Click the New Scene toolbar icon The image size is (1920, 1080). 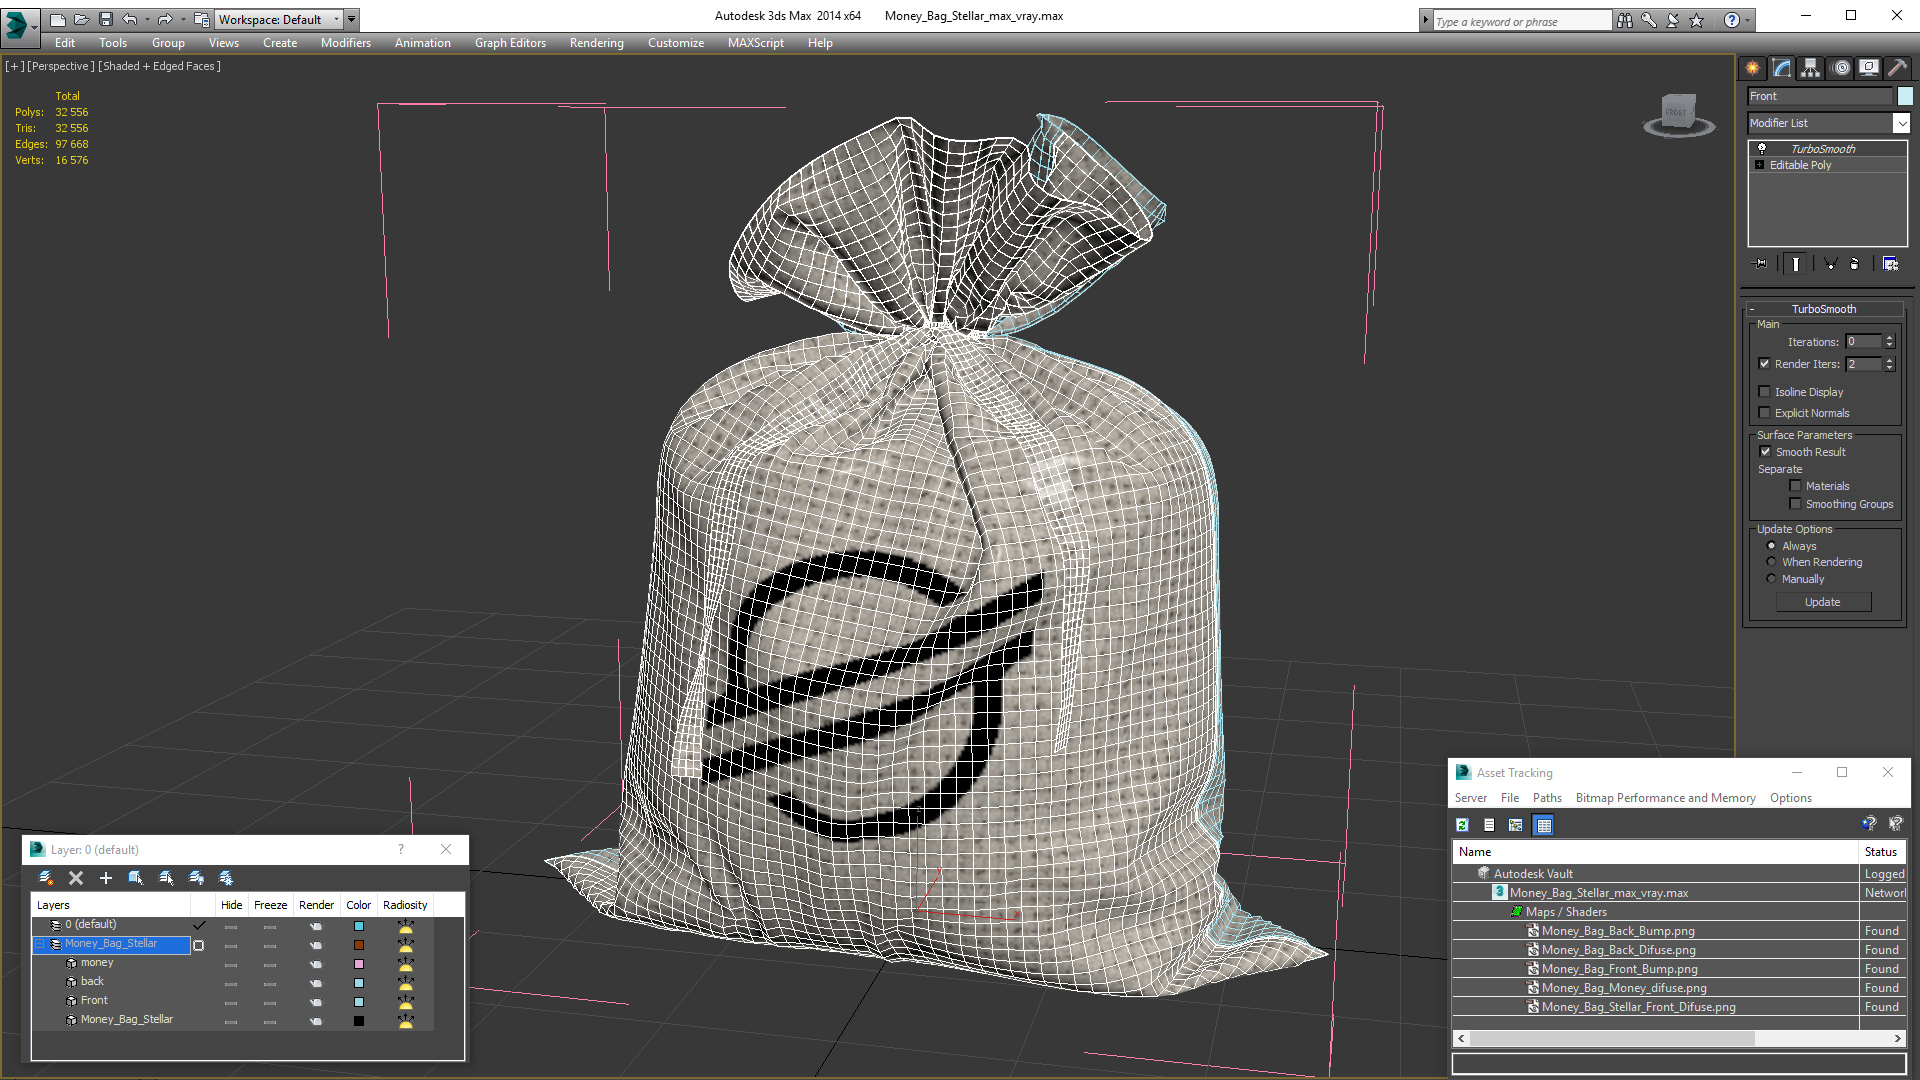pos(57,19)
